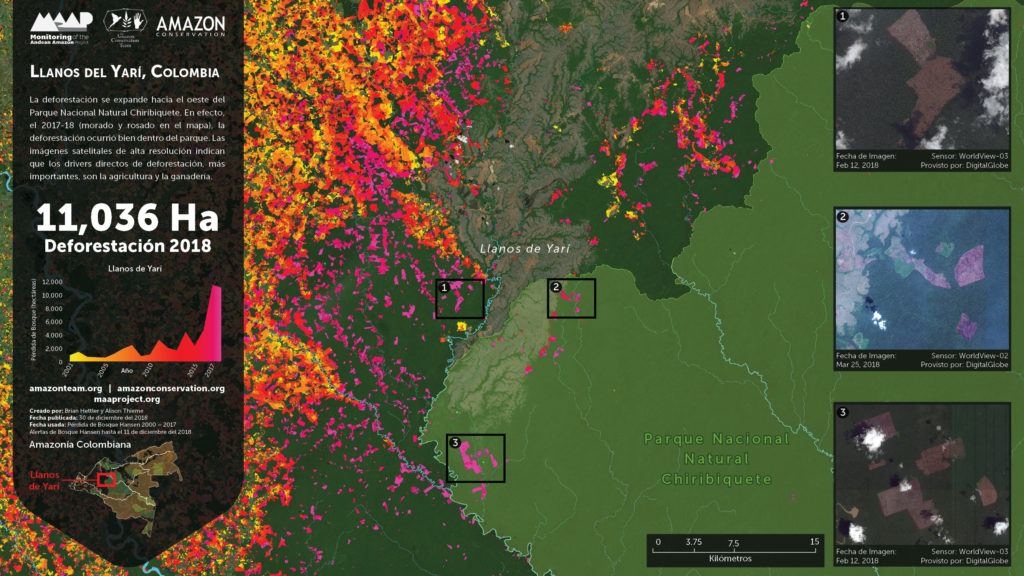Open the bottom satellite thumbnail with cleared plots

tap(921, 475)
